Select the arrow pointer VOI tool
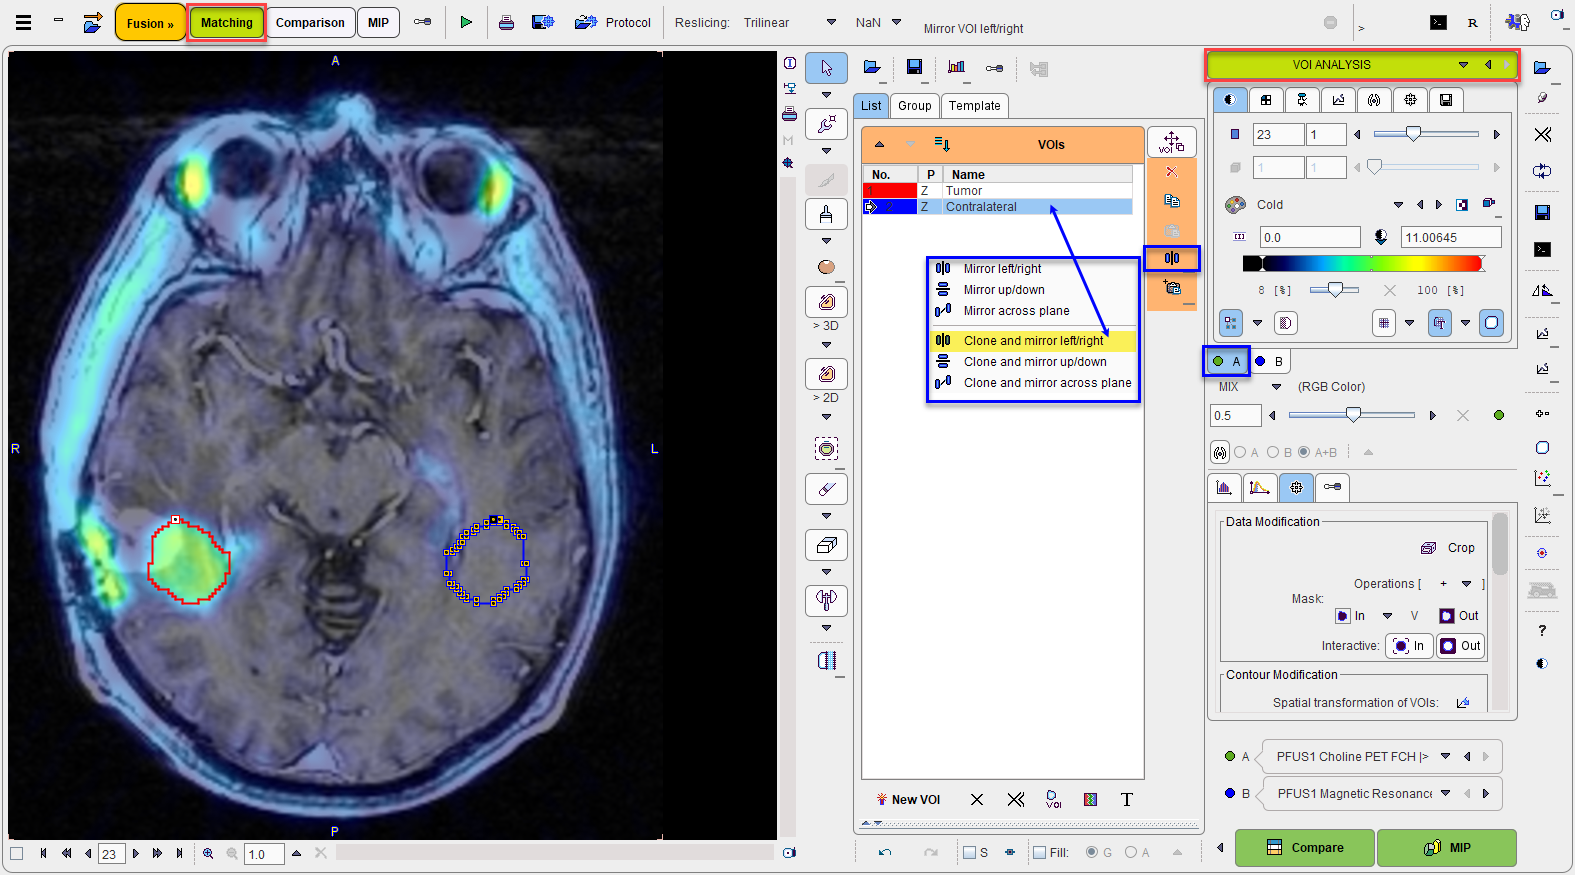1575x875 pixels. click(826, 68)
